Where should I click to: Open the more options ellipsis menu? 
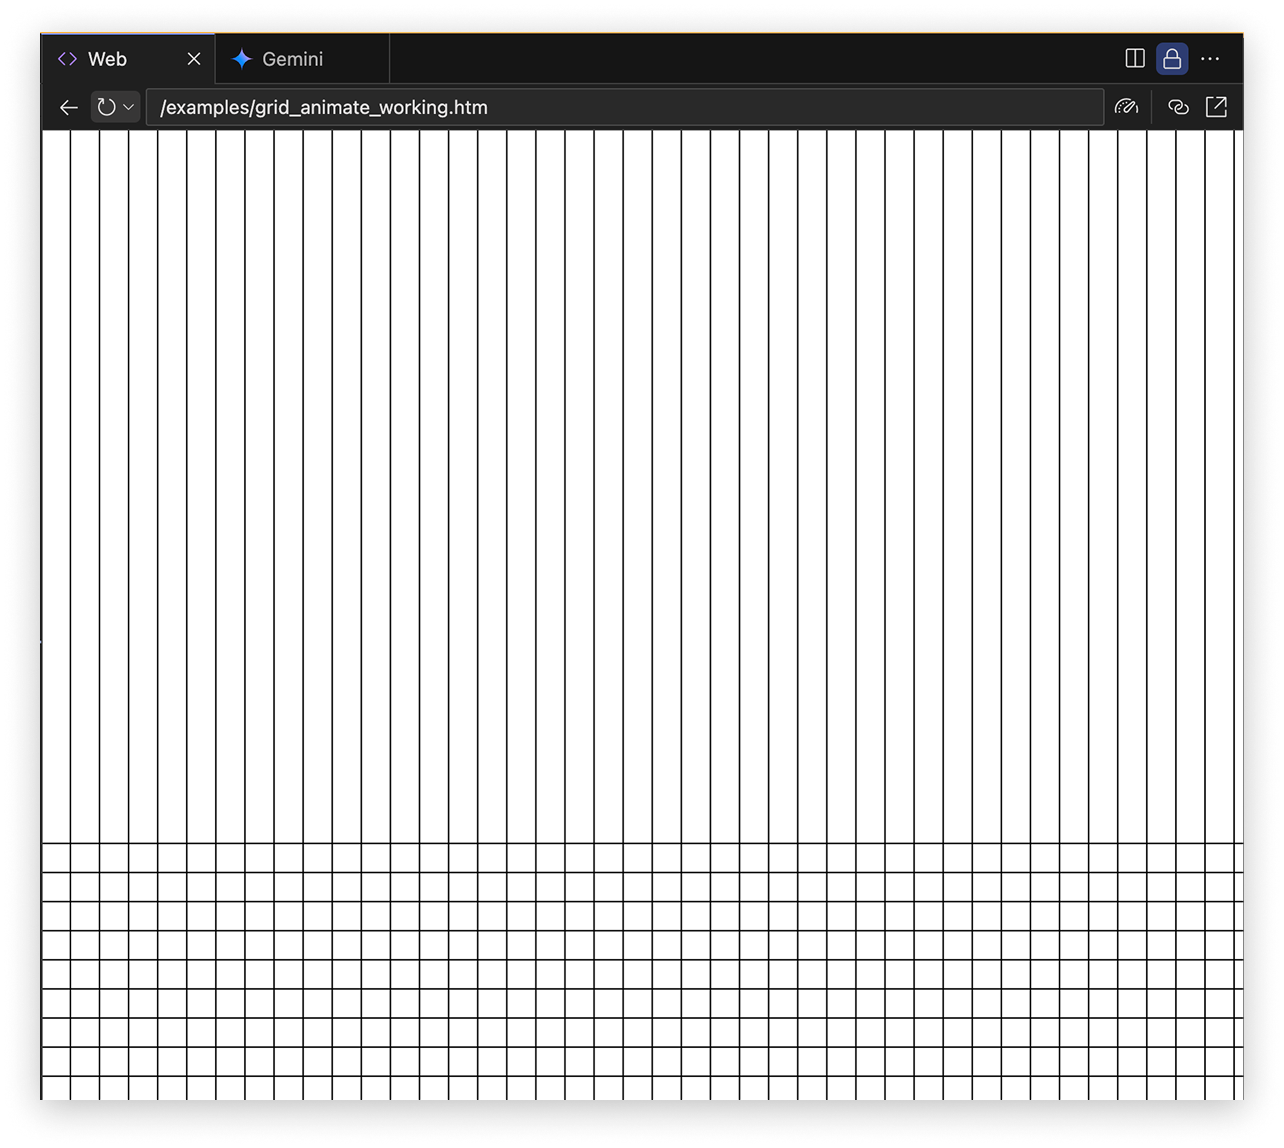click(x=1210, y=59)
